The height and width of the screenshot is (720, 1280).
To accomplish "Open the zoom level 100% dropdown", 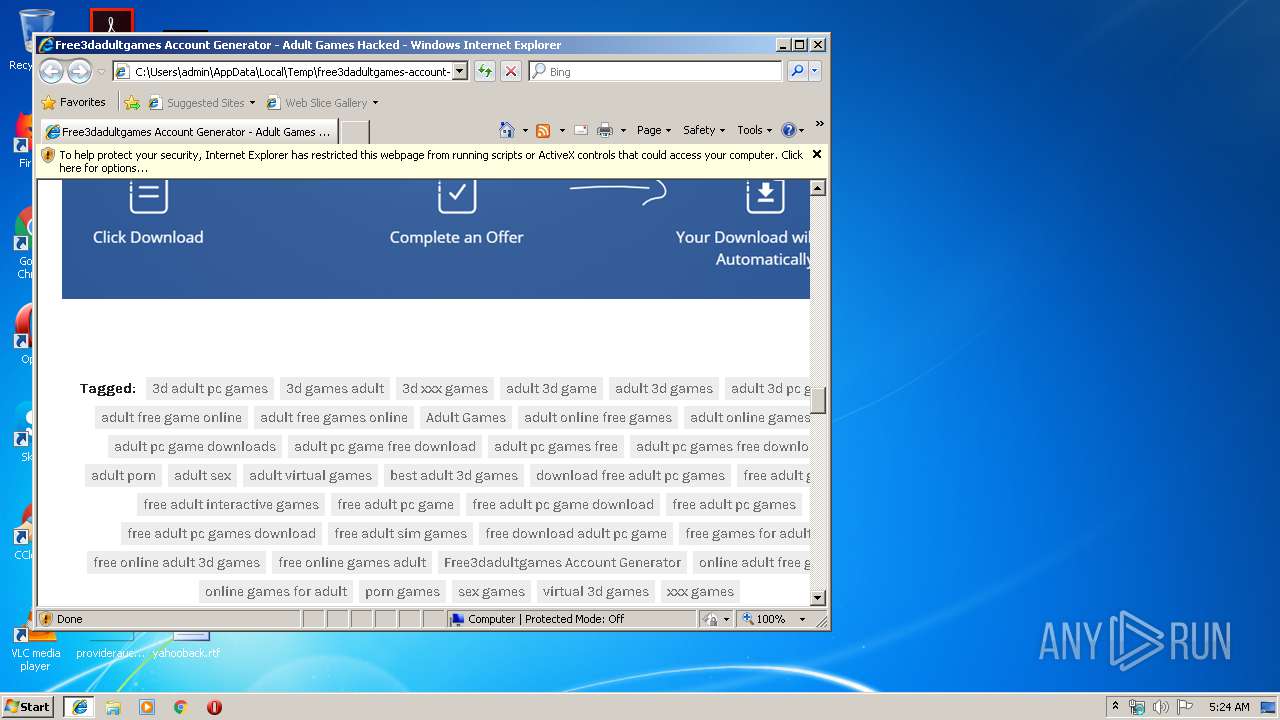I will tap(802, 619).
